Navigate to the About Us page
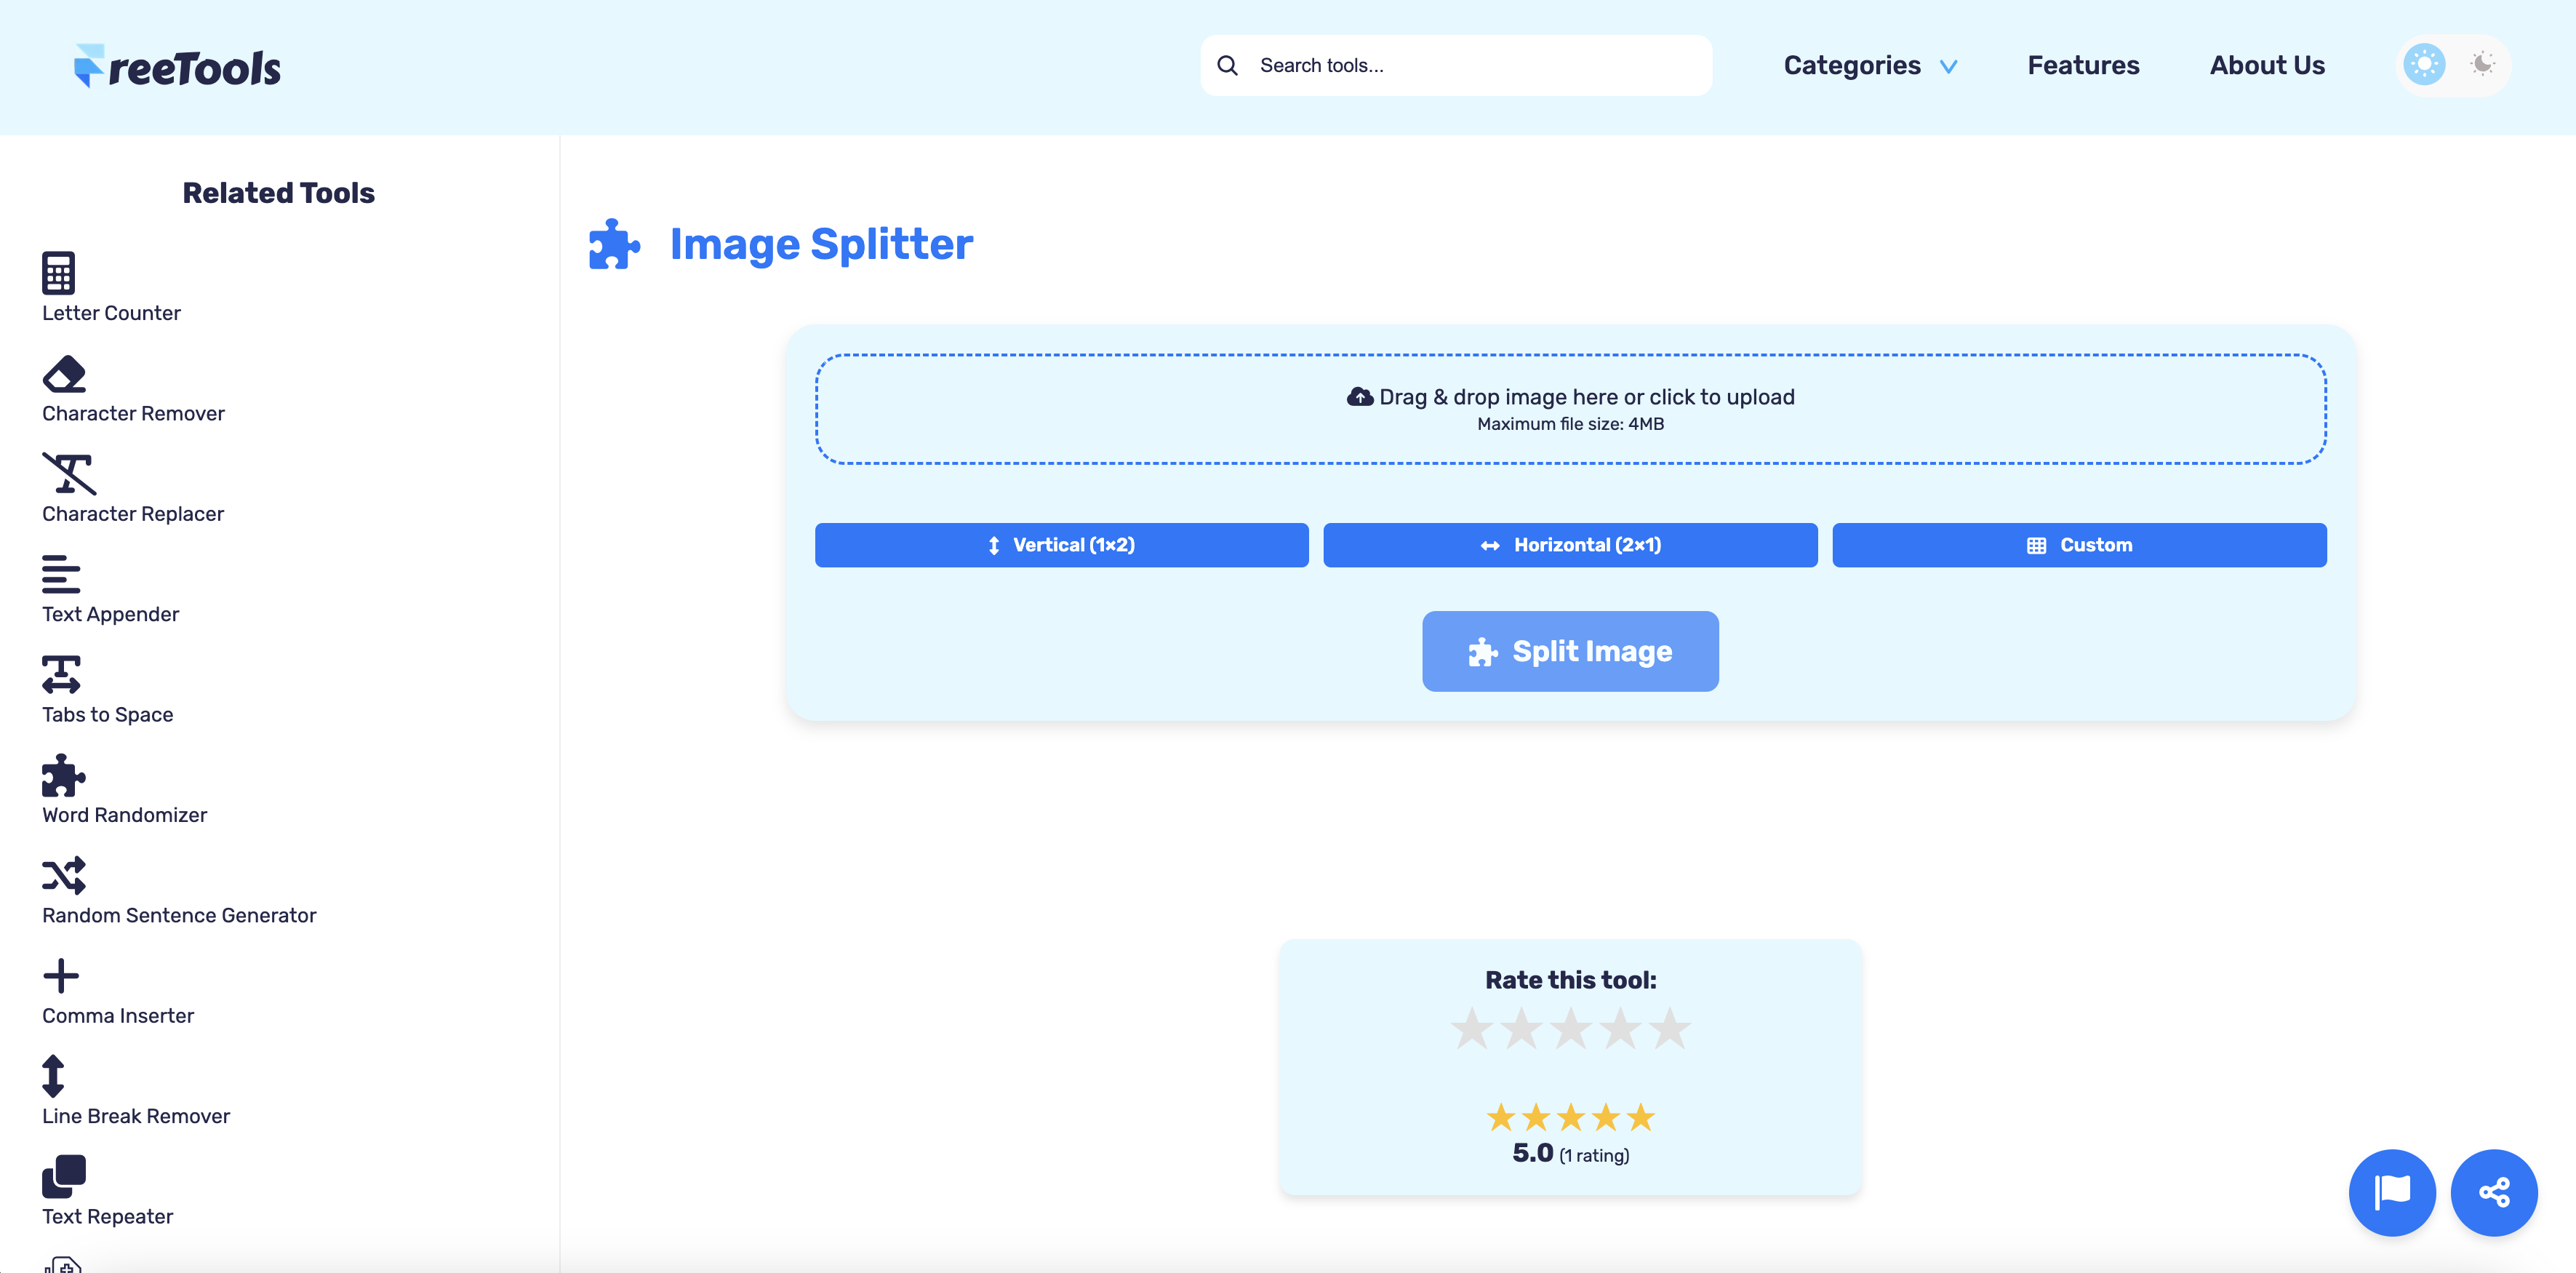The height and width of the screenshot is (1273, 2576). pos(2266,64)
